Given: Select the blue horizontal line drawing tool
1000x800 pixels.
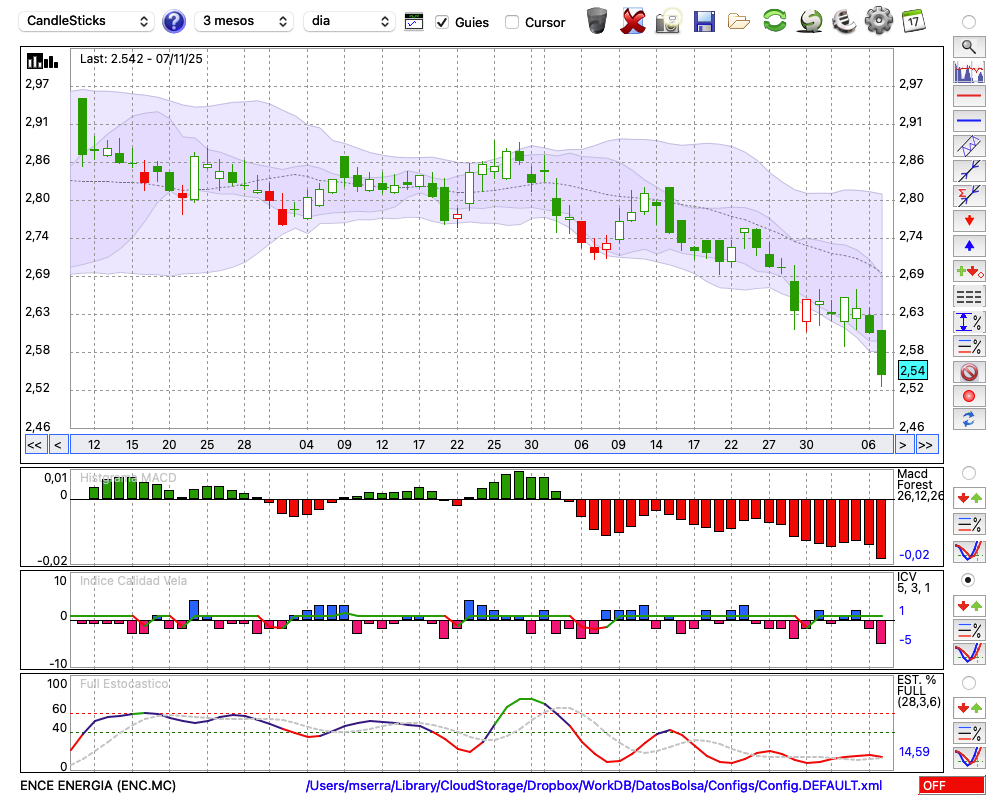Looking at the screenshot, I should click(x=968, y=121).
